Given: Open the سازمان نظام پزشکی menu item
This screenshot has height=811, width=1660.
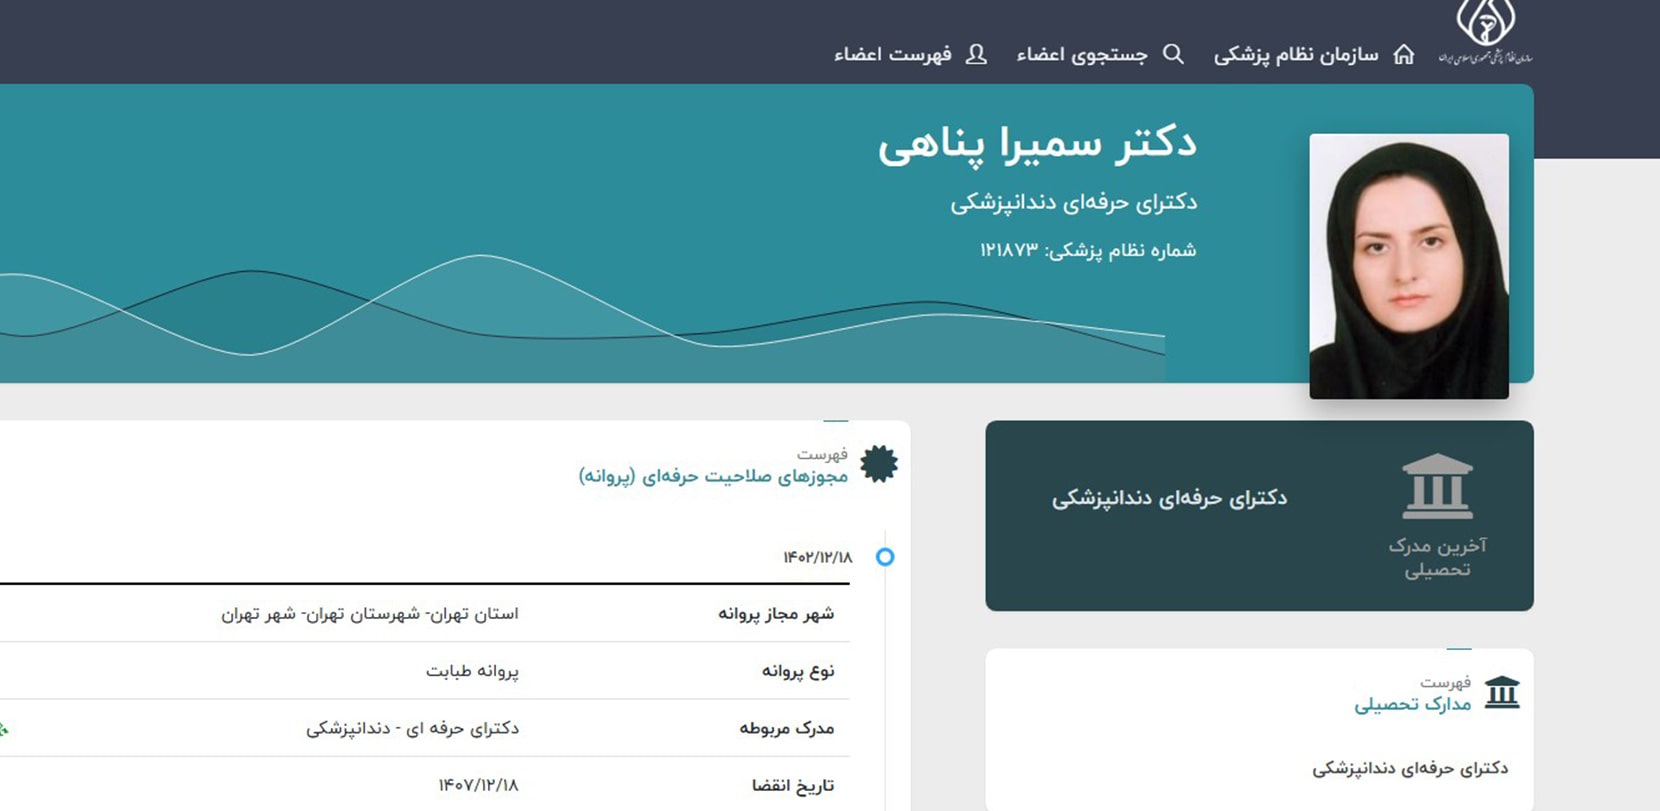Looking at the screenshot, I should [x=1295, y=55].
